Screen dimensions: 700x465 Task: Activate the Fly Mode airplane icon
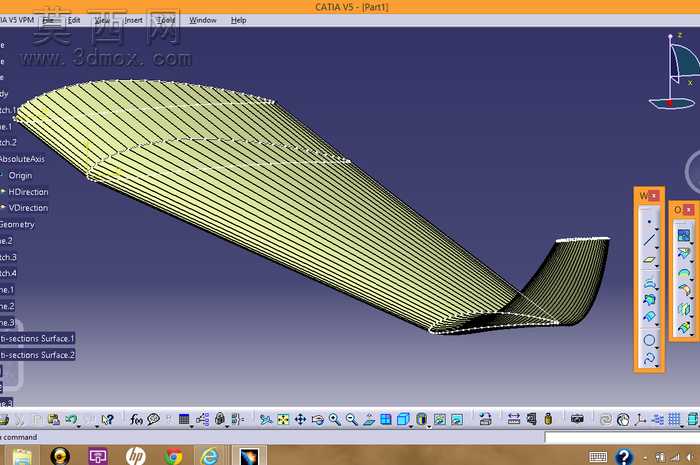(266, 419)
